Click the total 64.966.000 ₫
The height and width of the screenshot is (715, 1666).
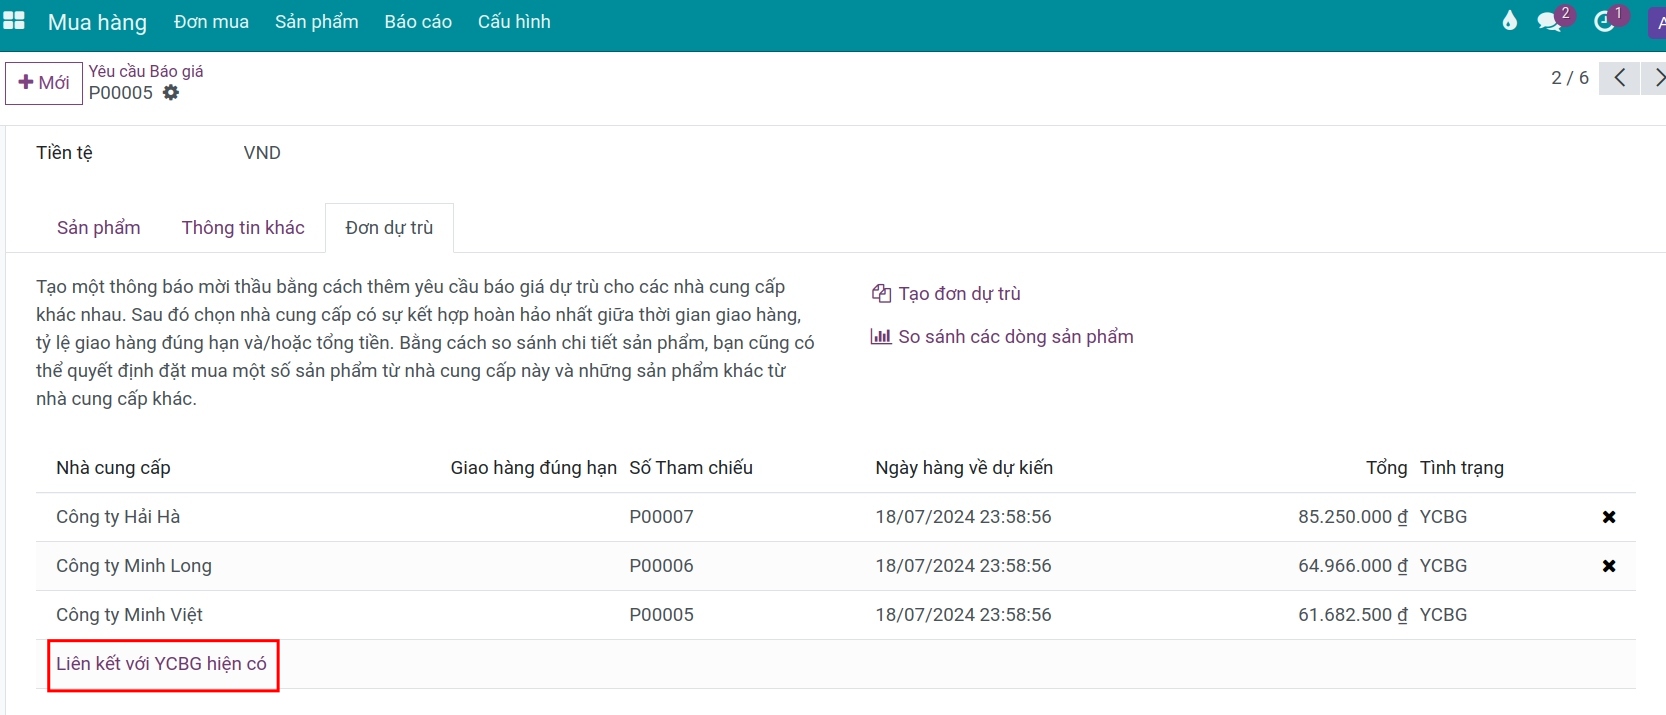[1353, 566]
